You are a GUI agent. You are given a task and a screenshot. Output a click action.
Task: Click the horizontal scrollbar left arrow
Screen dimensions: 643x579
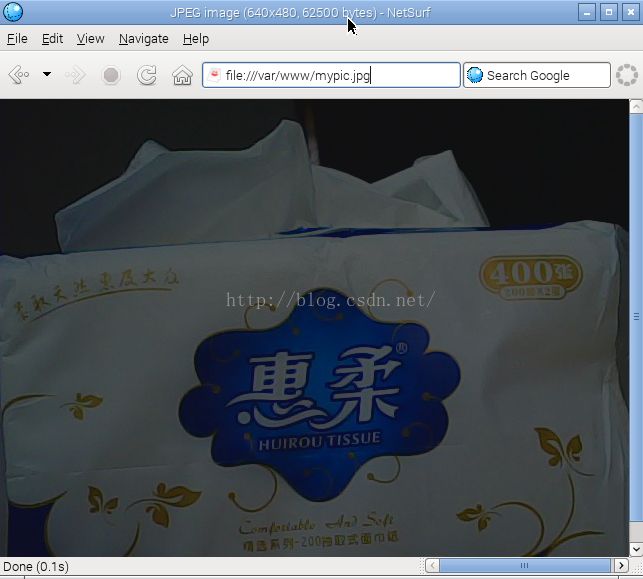point(432,566)
